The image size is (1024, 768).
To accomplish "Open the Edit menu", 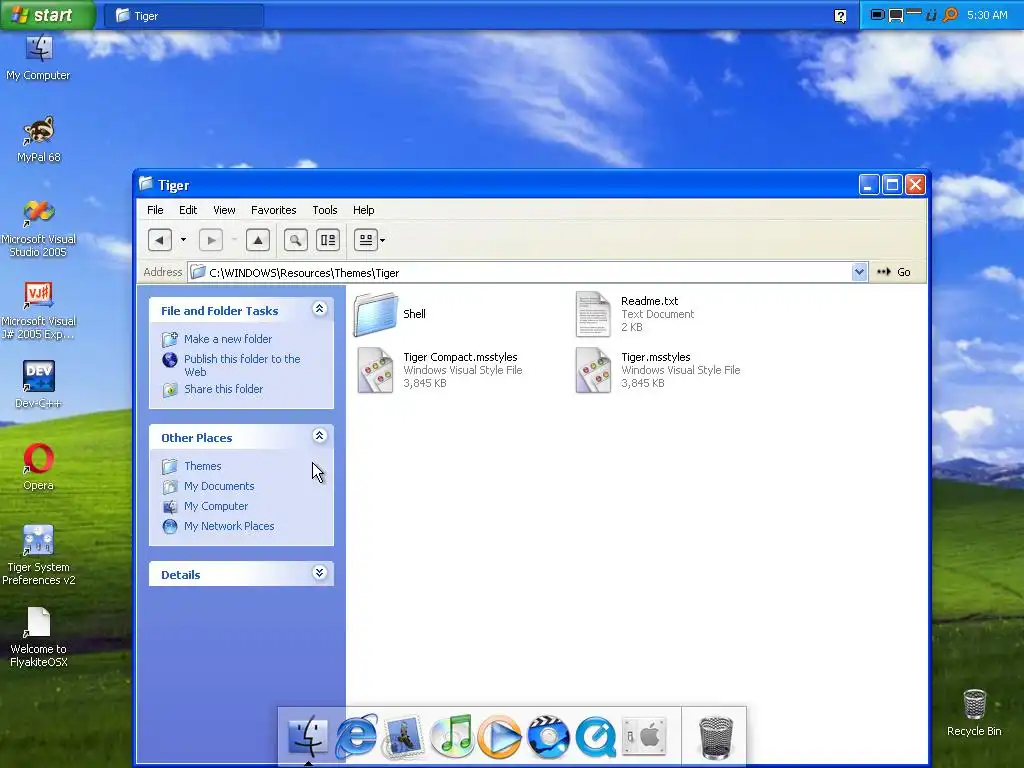I will (x=188, y=210).
